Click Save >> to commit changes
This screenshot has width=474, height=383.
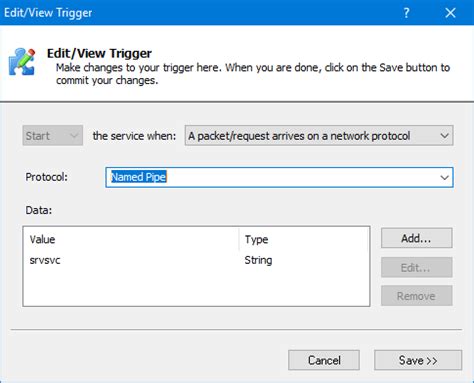point(418,360)
